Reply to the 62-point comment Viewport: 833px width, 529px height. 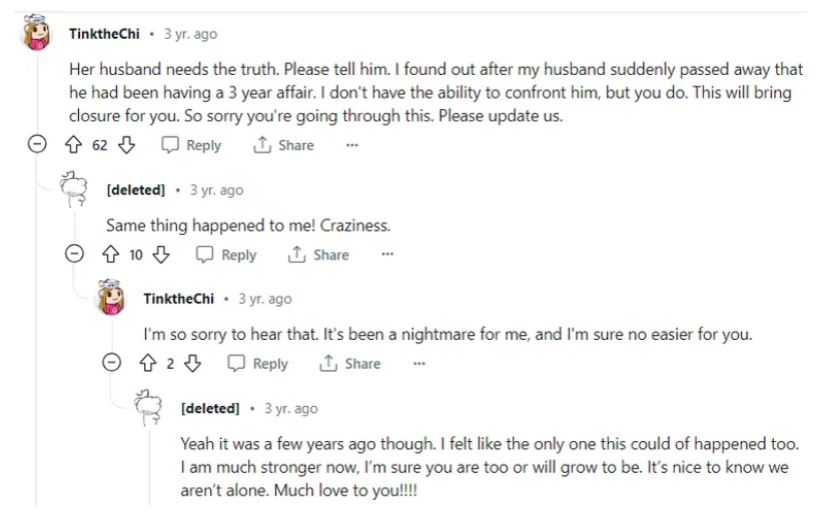pos(191,145)
